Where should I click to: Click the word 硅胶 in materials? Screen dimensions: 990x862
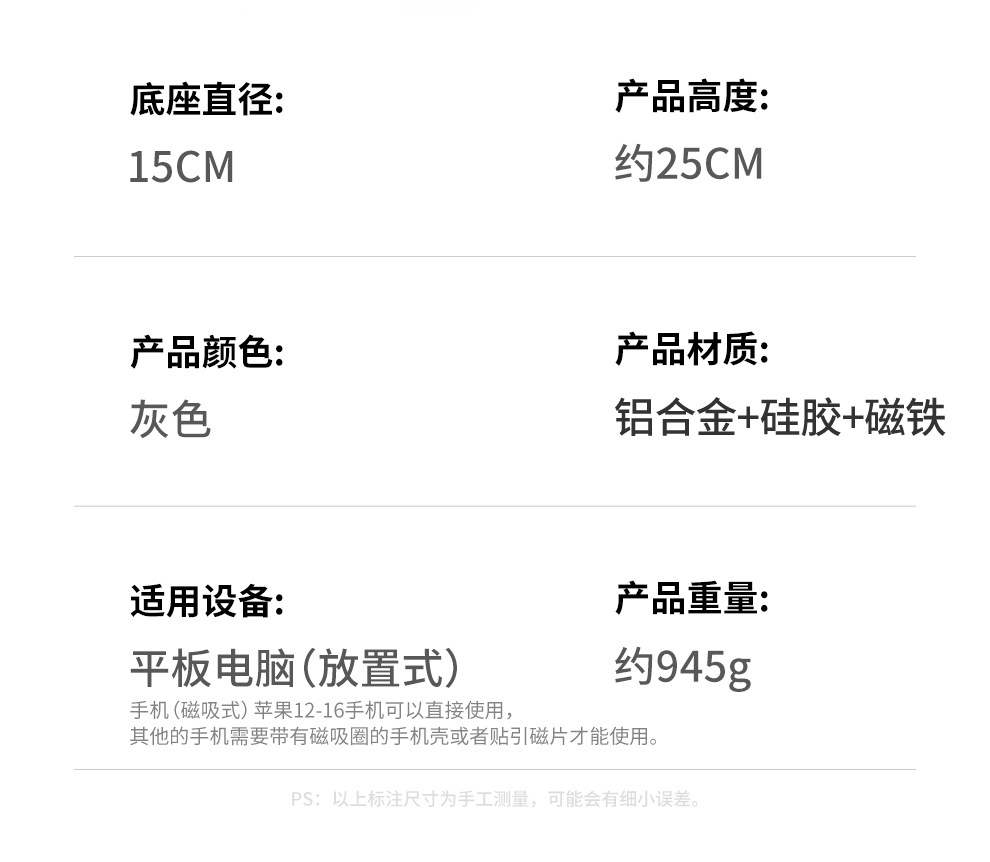pyautogui.click(x=800, y=418)
